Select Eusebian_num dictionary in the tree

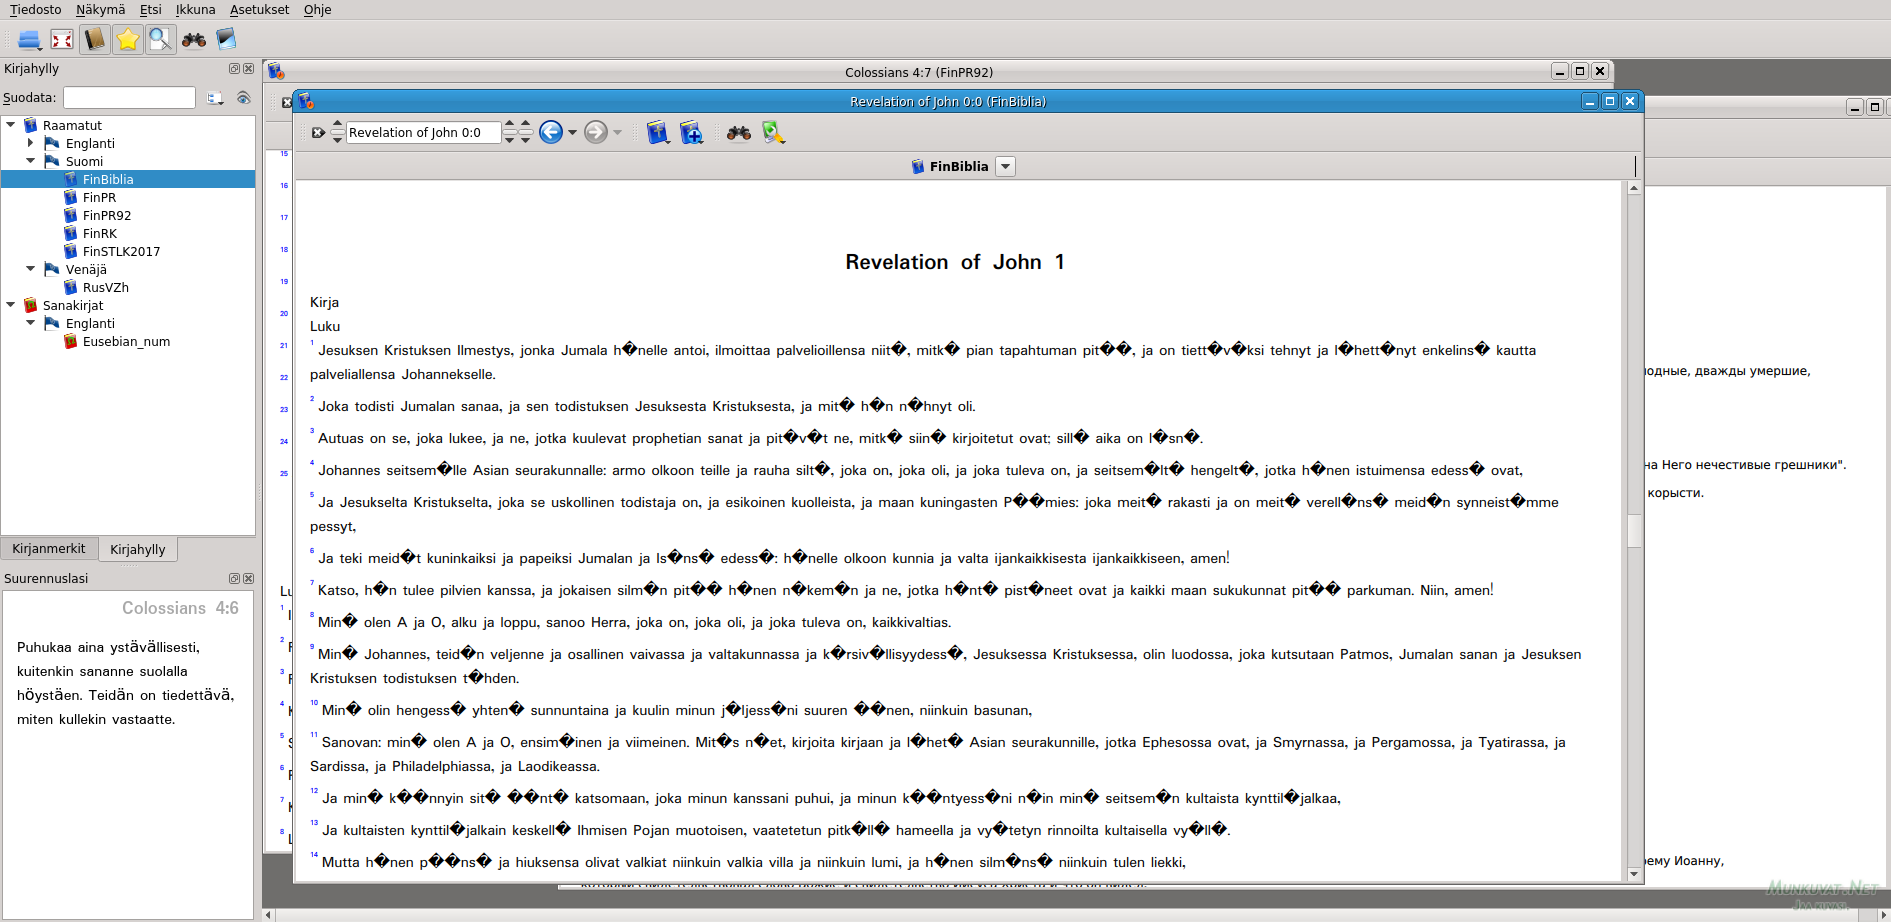[x=126, y=342]
